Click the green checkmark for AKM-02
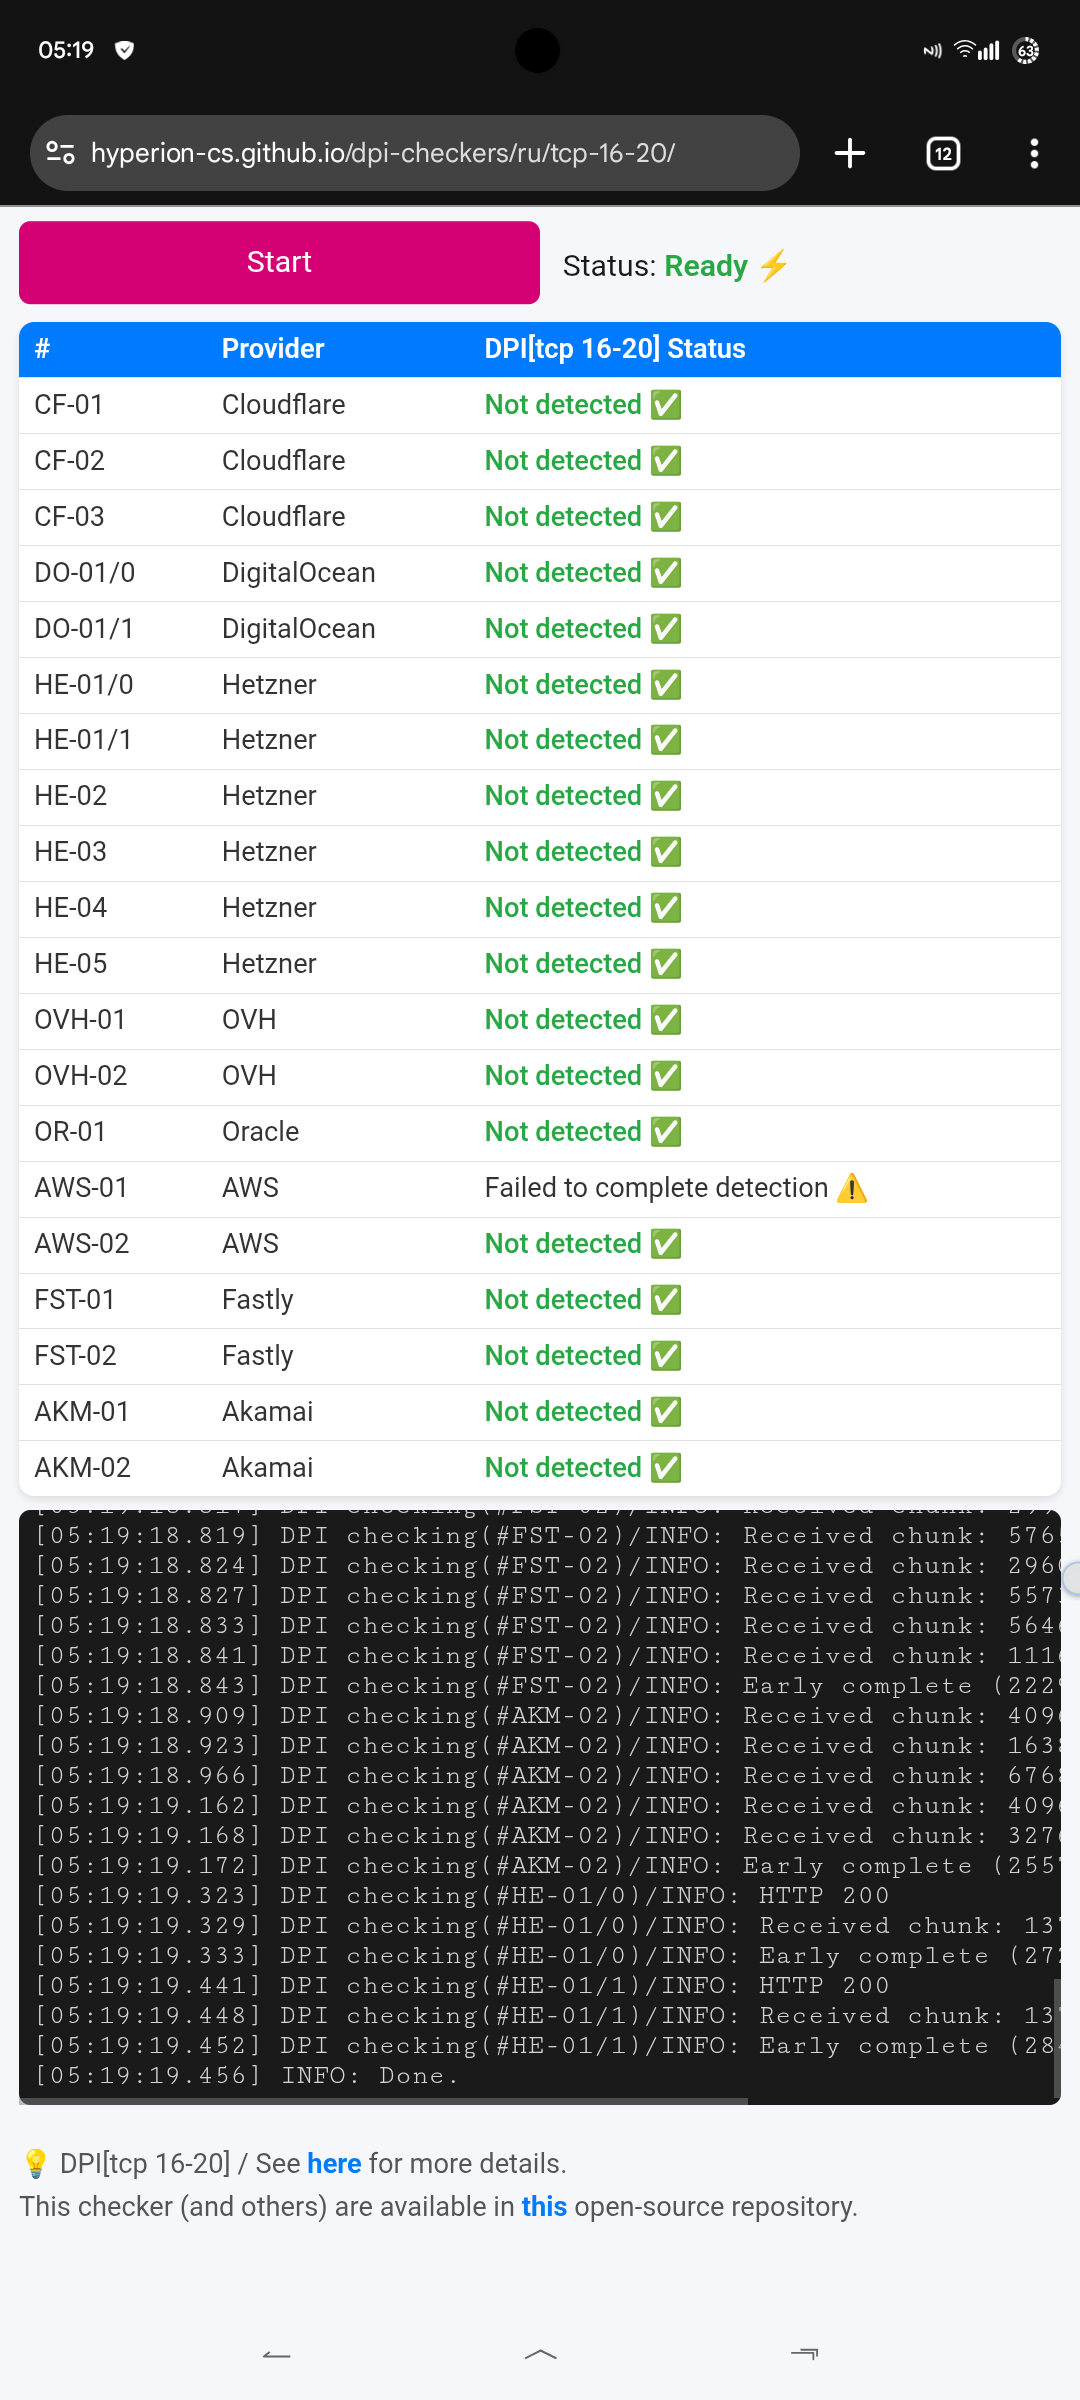 [x=666, y=1468]
